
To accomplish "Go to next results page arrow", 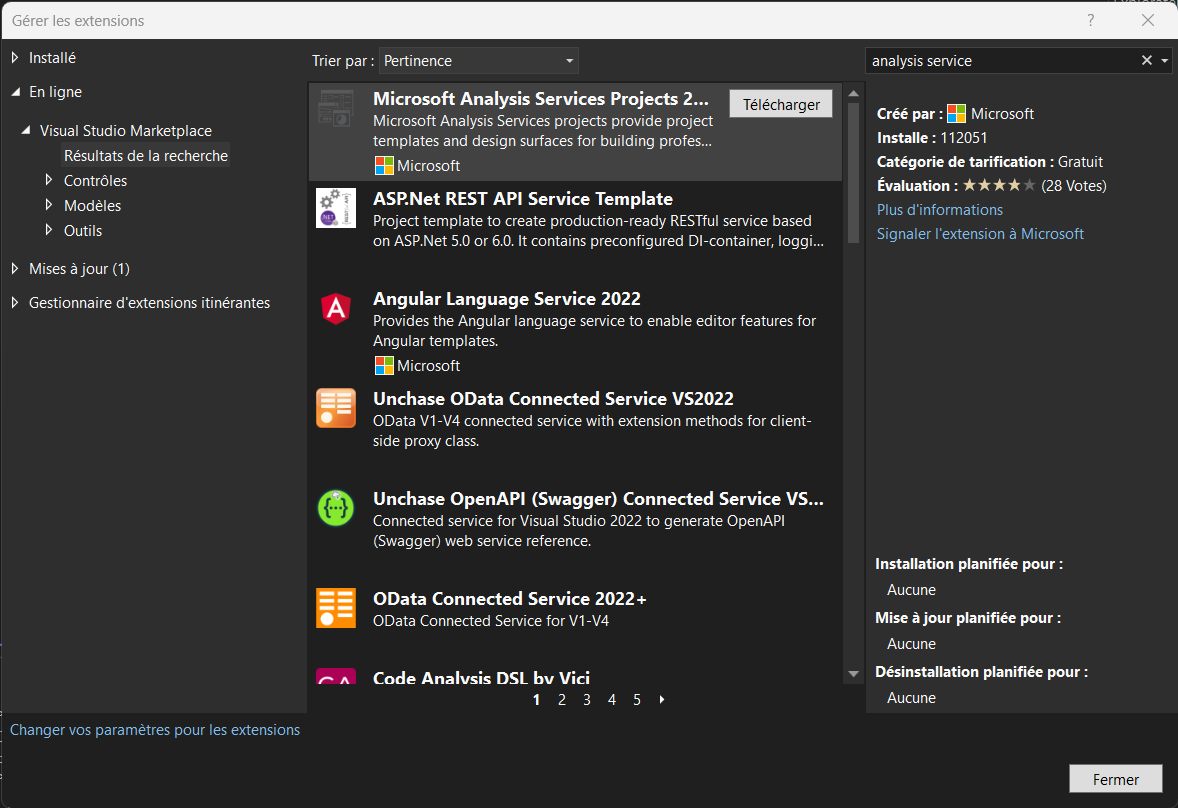I will 662,699.
